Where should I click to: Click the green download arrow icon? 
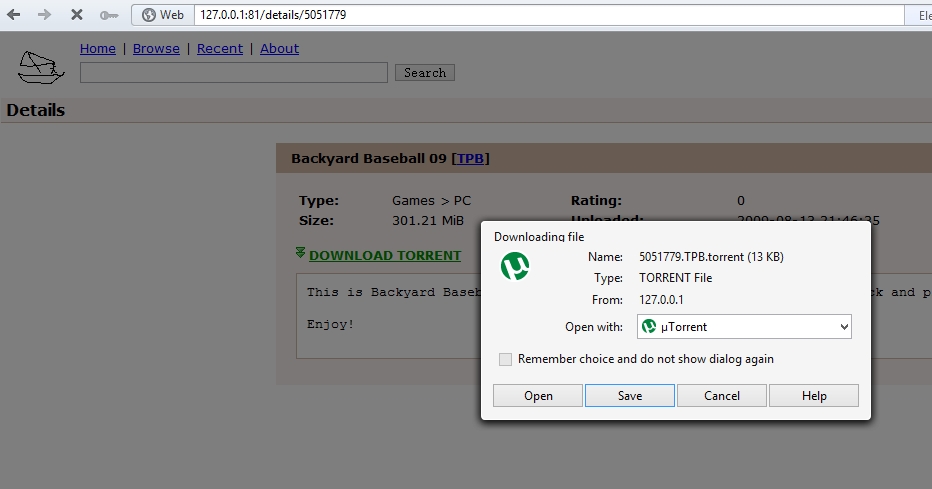tap(300, 253)
